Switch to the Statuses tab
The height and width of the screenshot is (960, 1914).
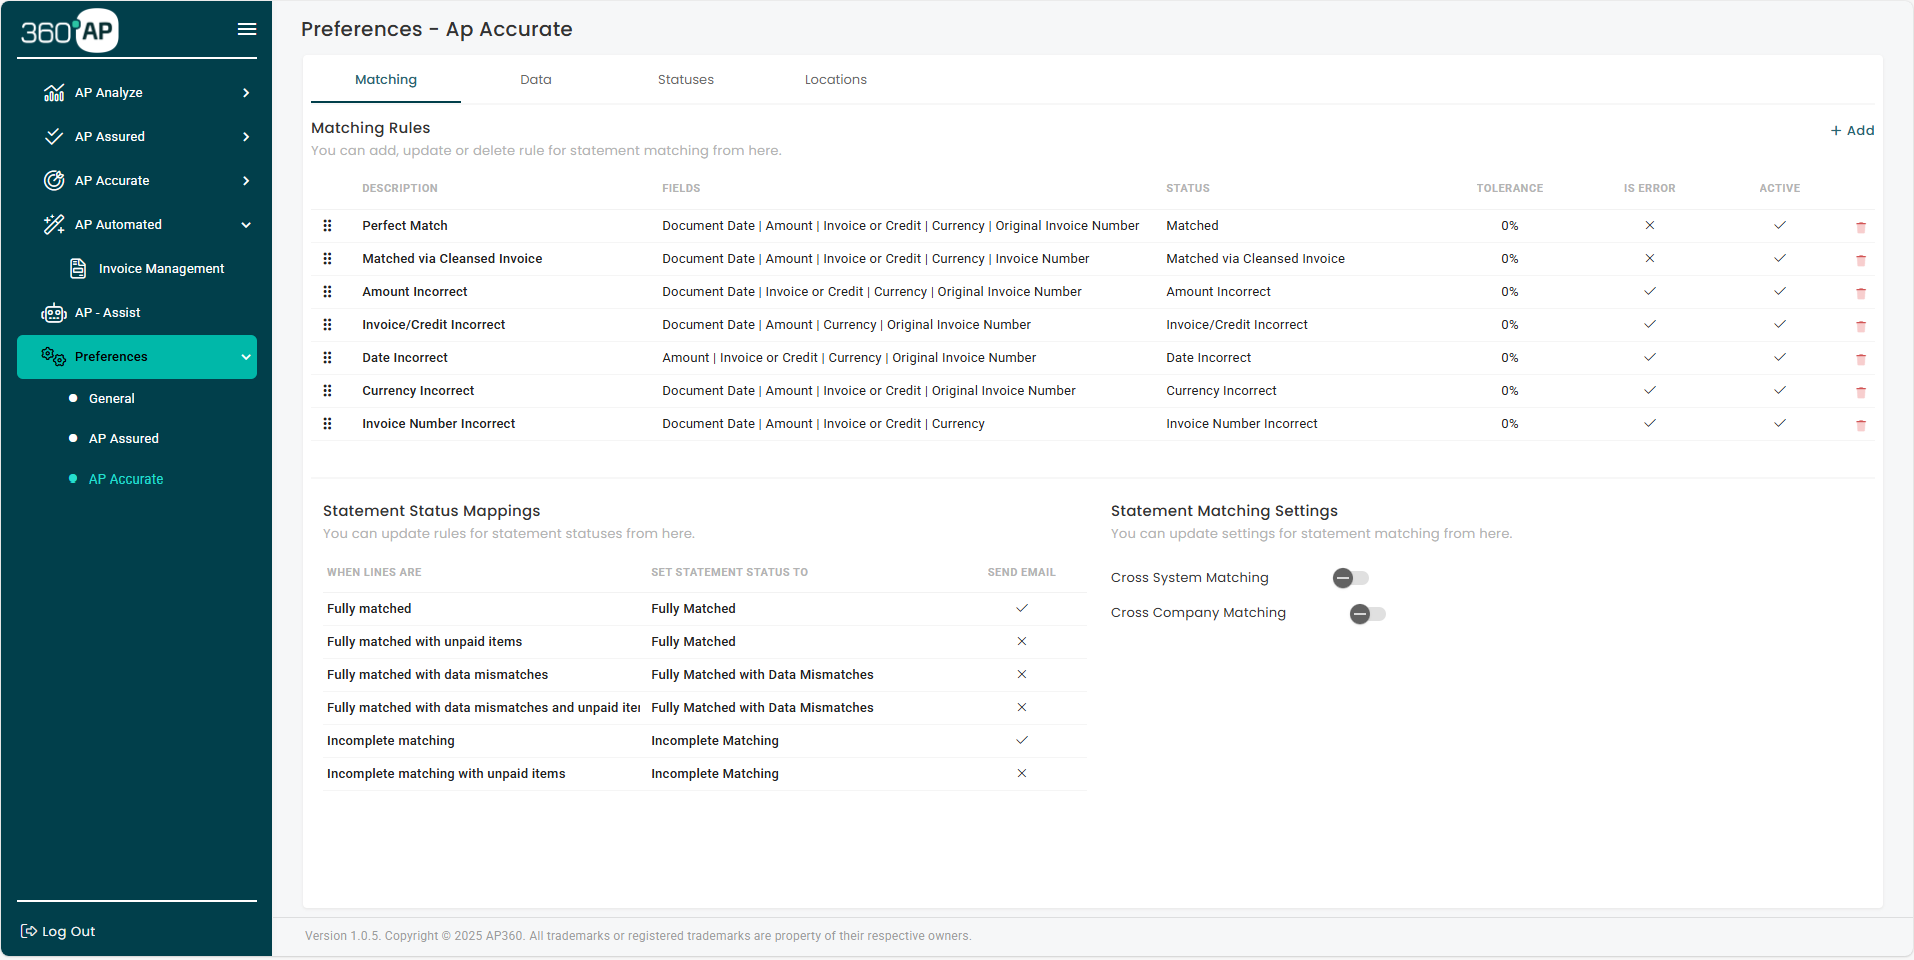tap(685, 79)
